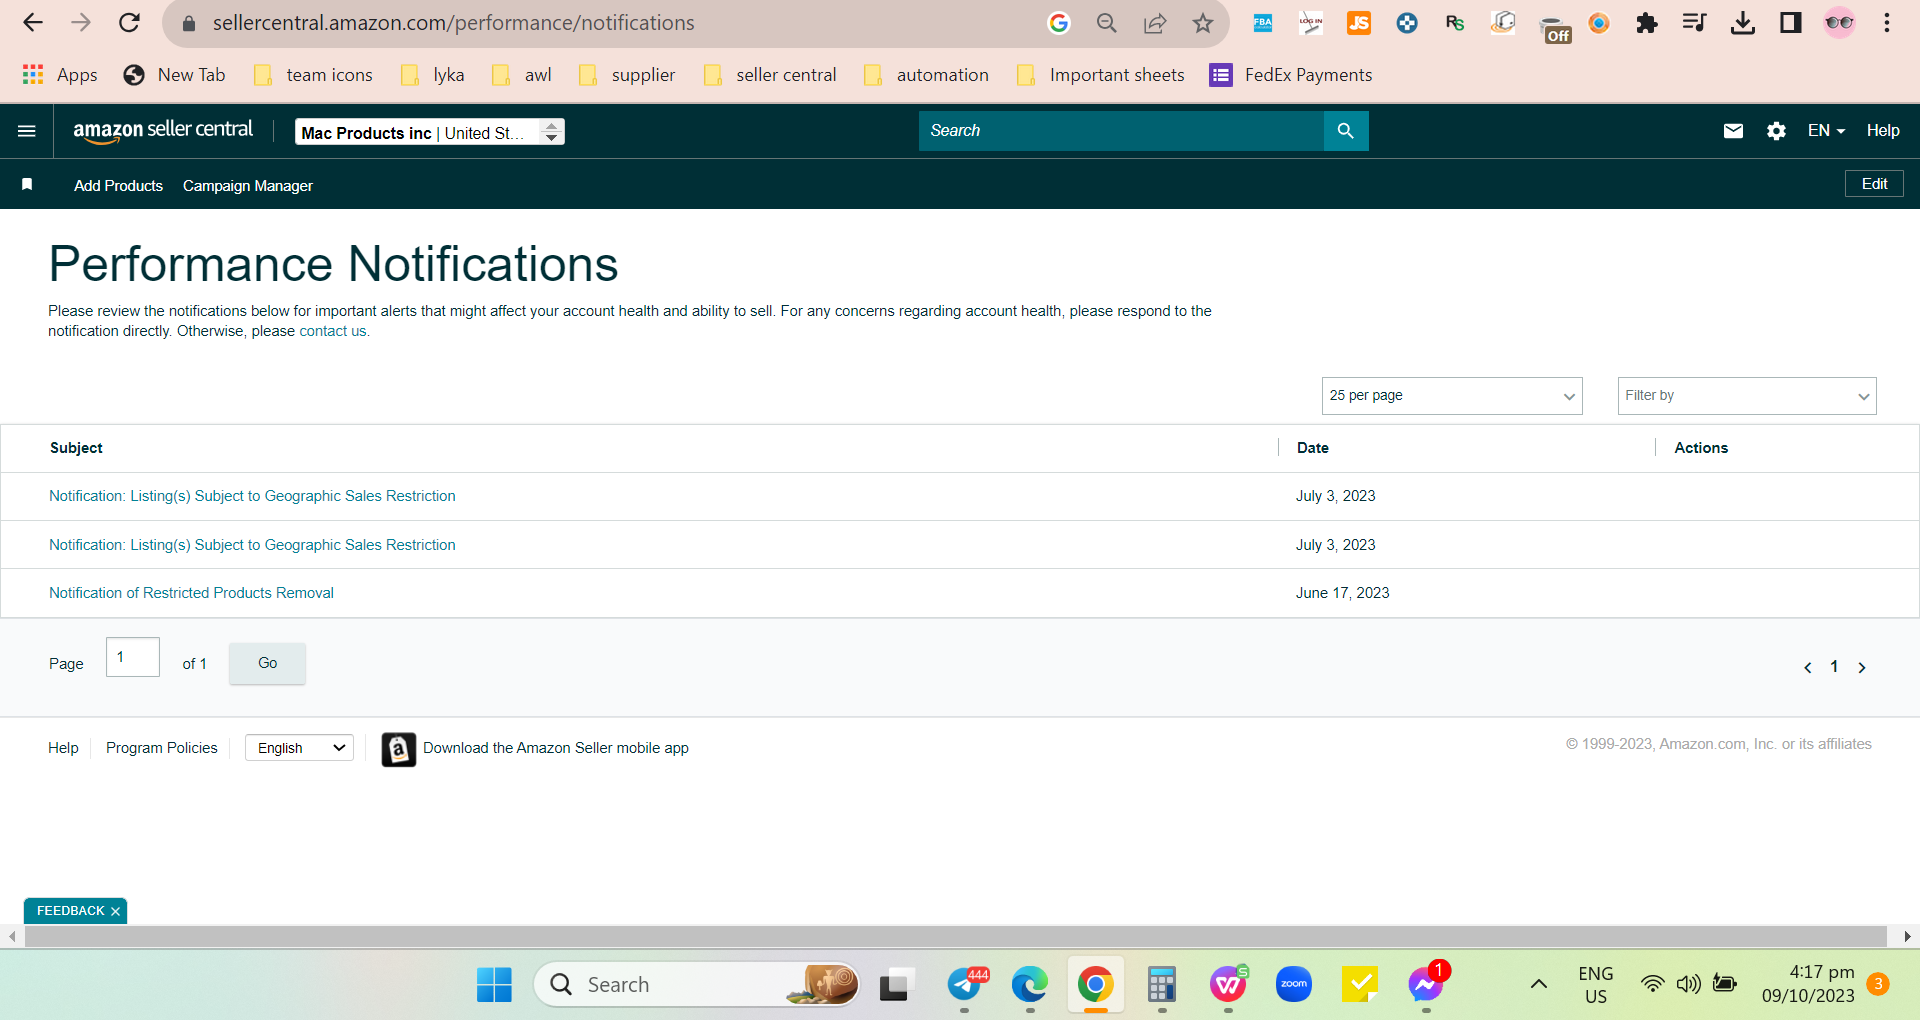Open the contact us link

coord(333,332)
